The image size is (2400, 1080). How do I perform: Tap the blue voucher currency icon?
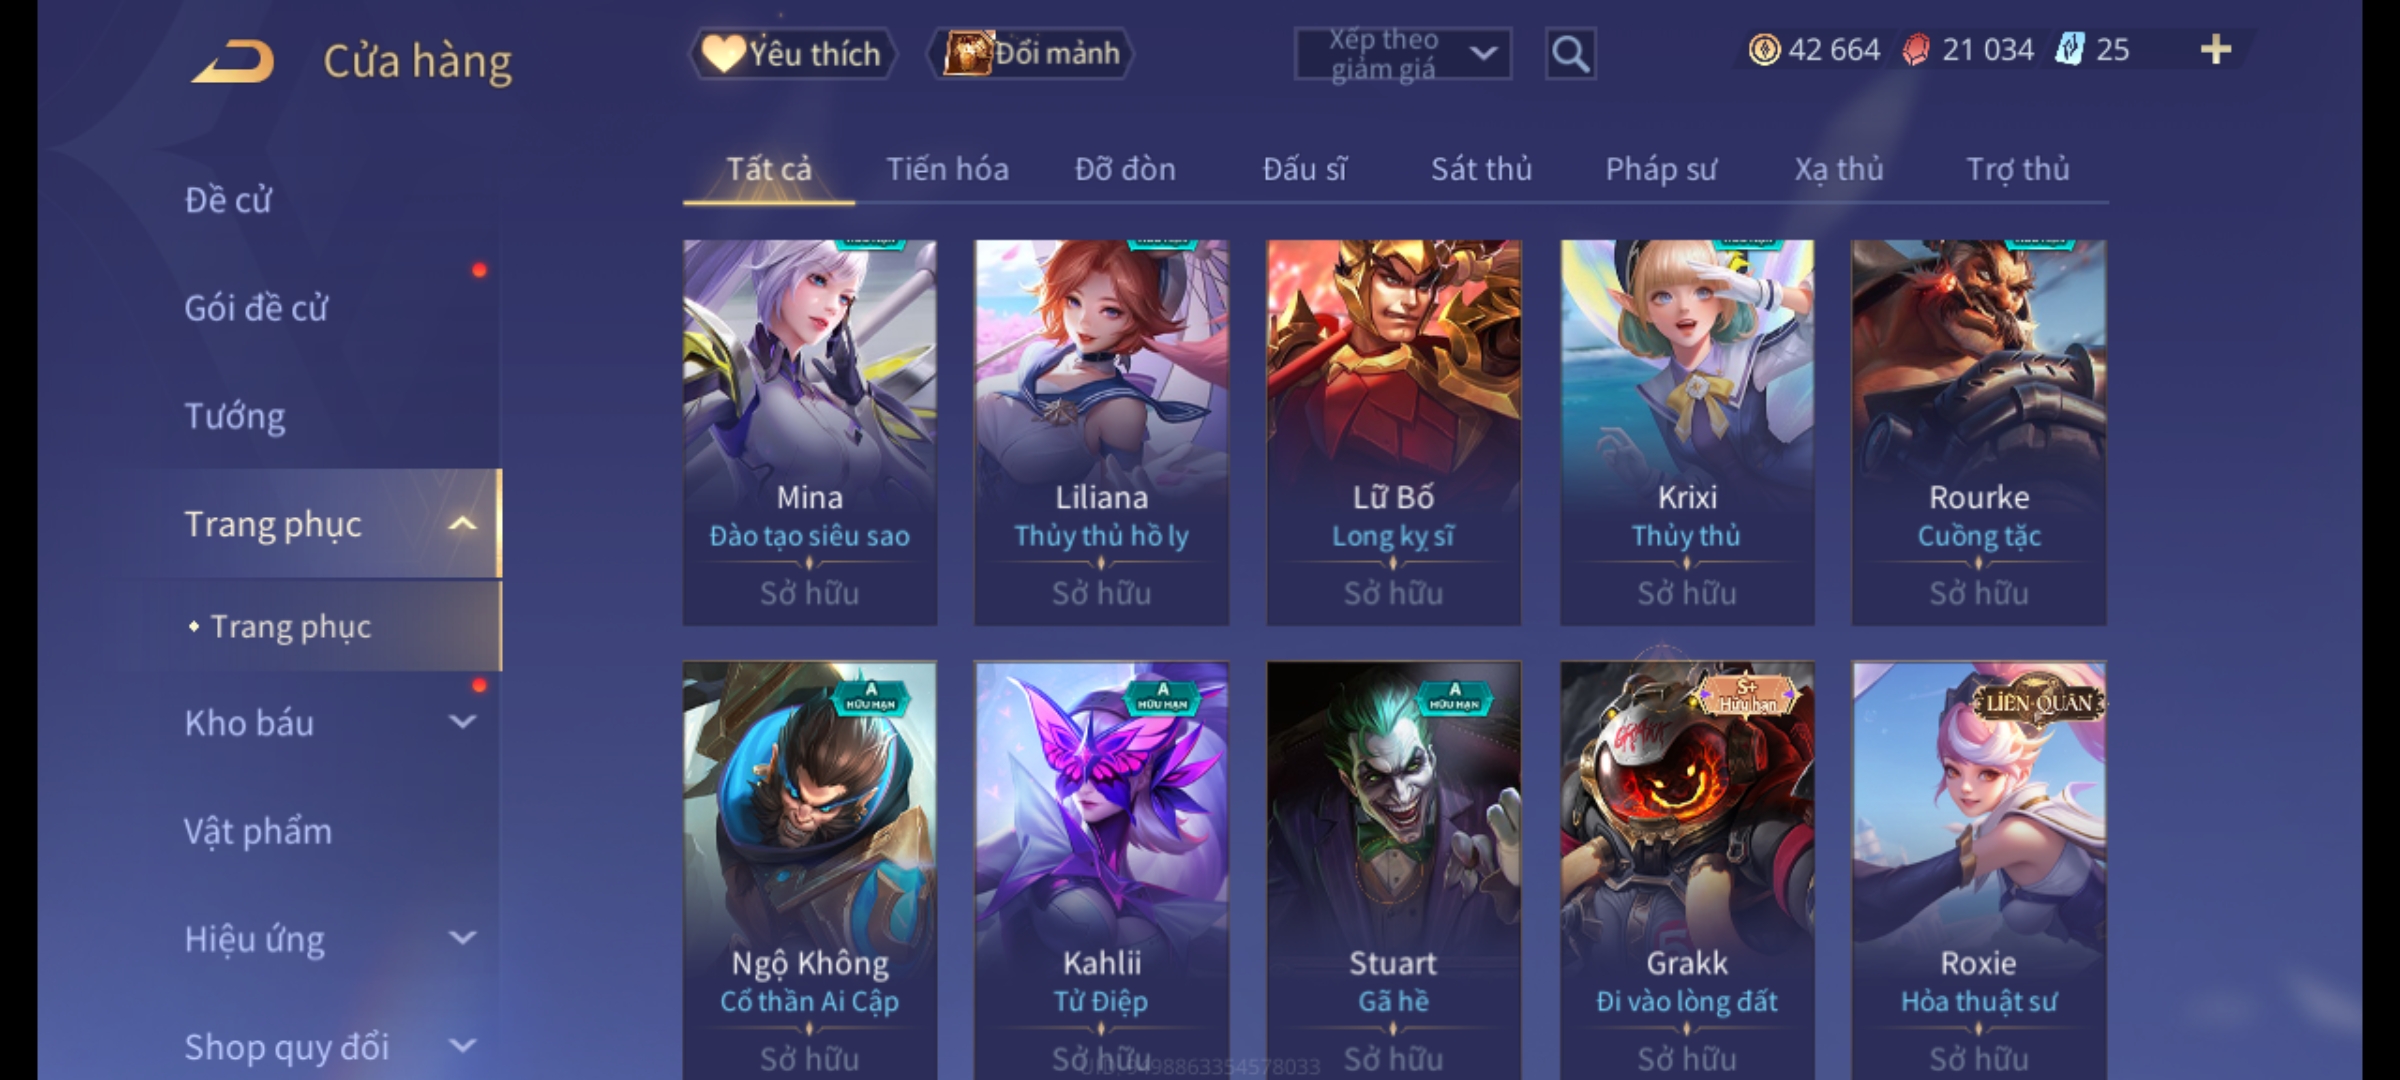tap(2070, 49)
